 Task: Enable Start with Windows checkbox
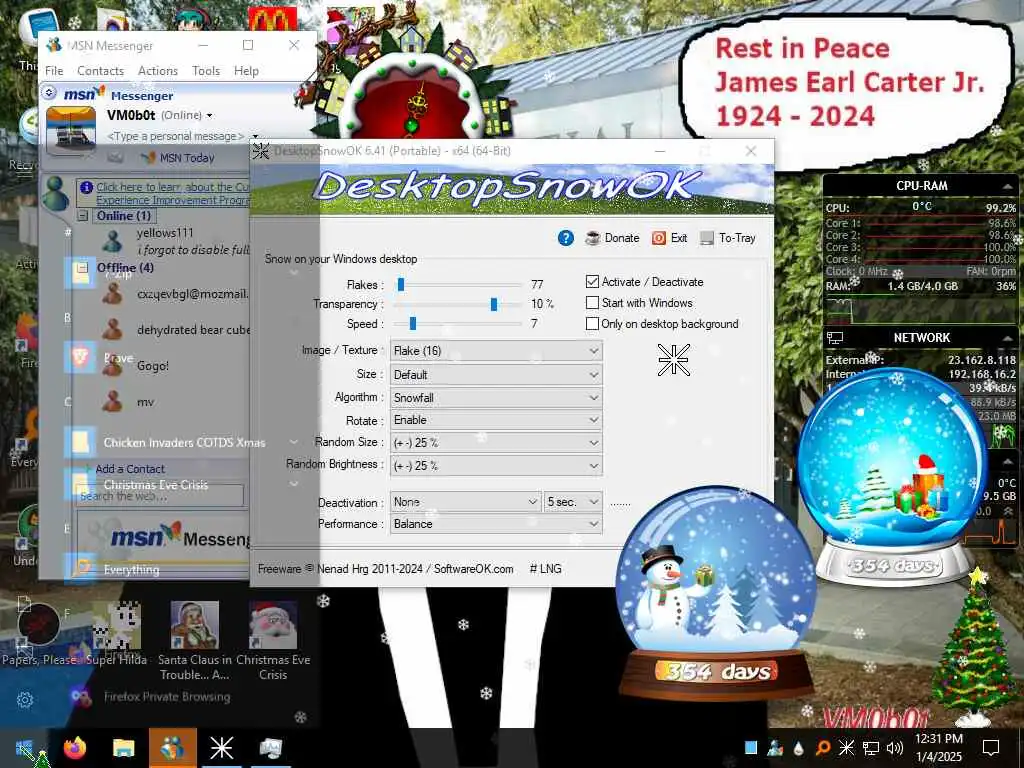pyautogui.click(x=592, y=303)
